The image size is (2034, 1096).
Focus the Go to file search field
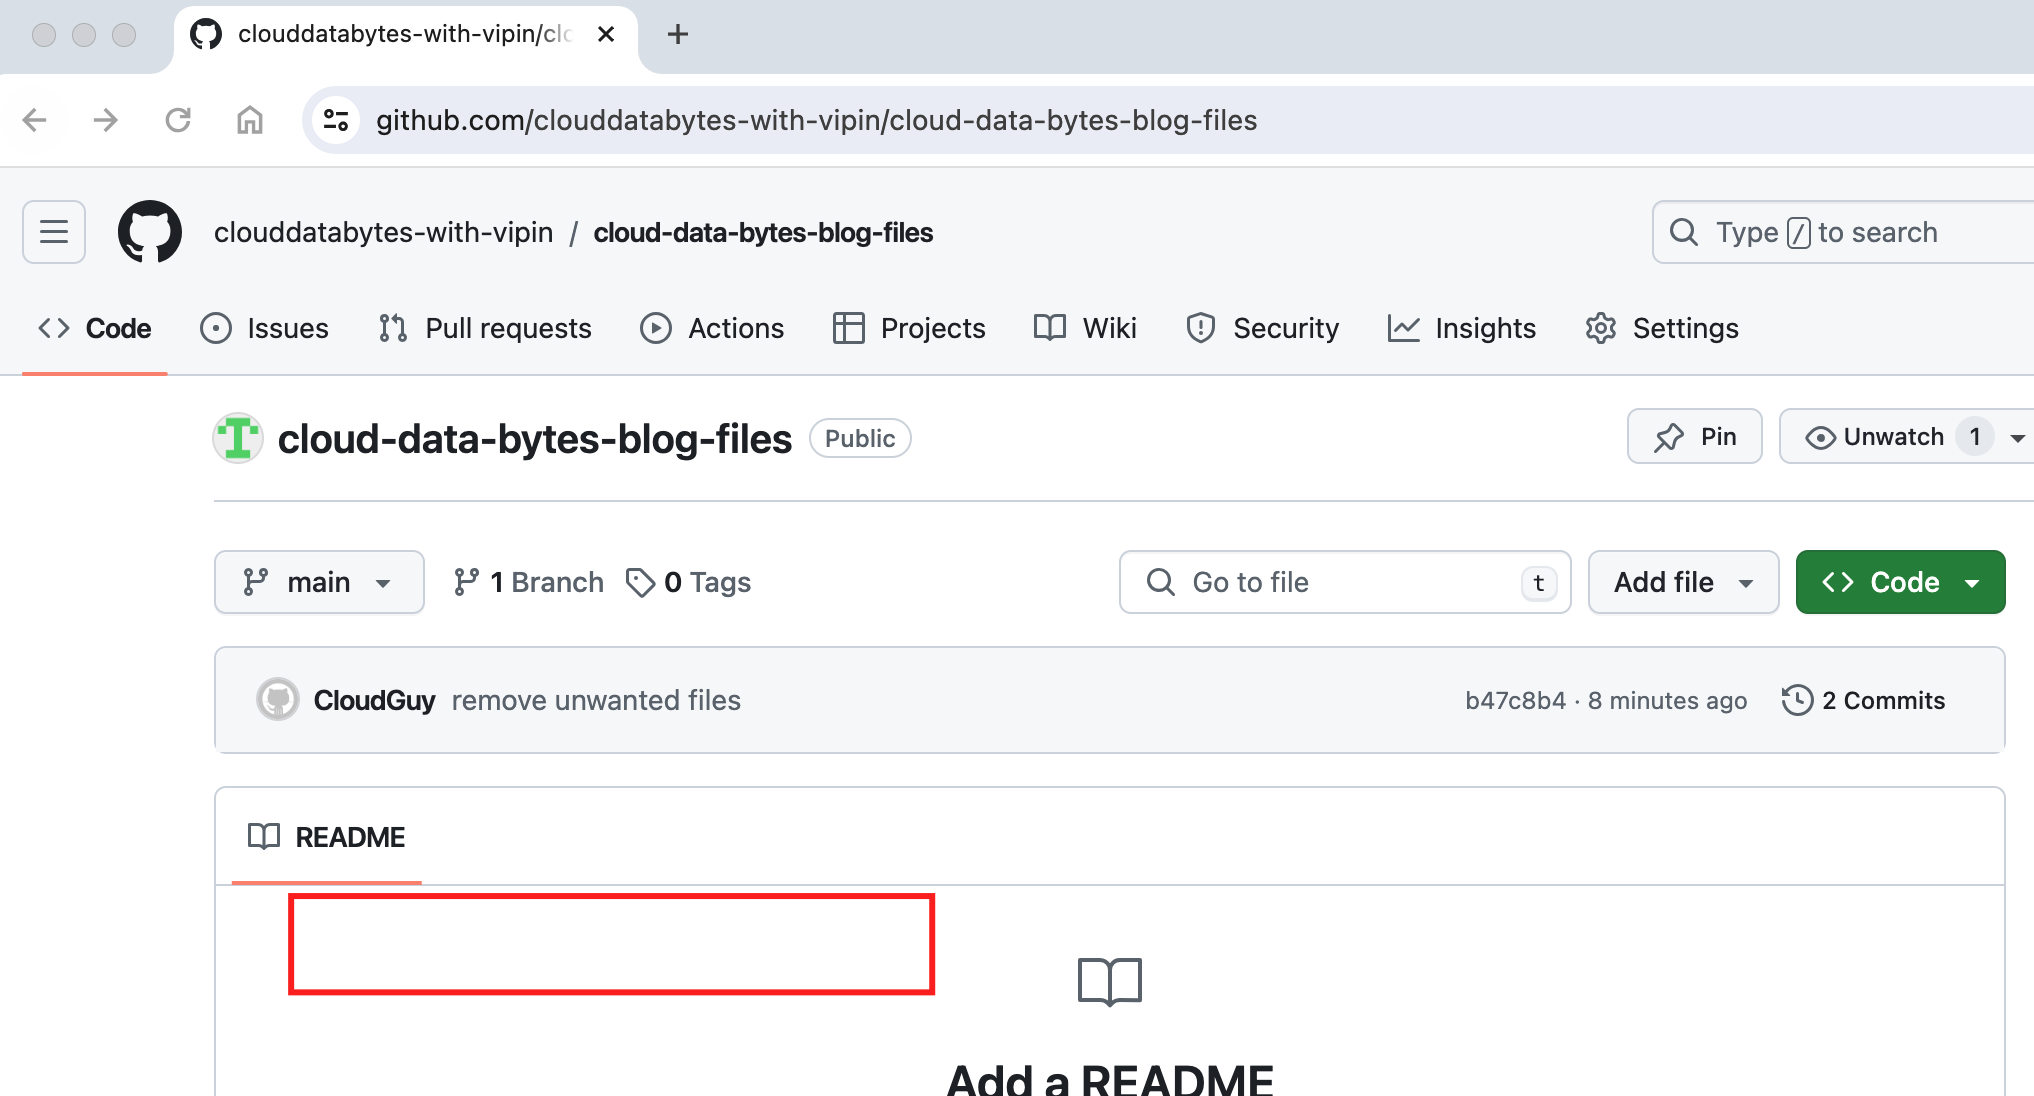tap(1345, 582)
